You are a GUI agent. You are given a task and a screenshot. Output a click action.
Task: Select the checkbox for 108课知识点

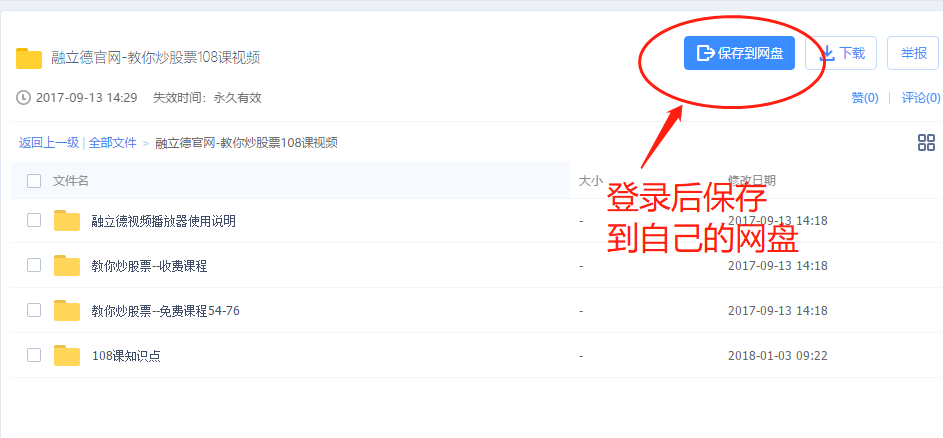click(34, 355)
